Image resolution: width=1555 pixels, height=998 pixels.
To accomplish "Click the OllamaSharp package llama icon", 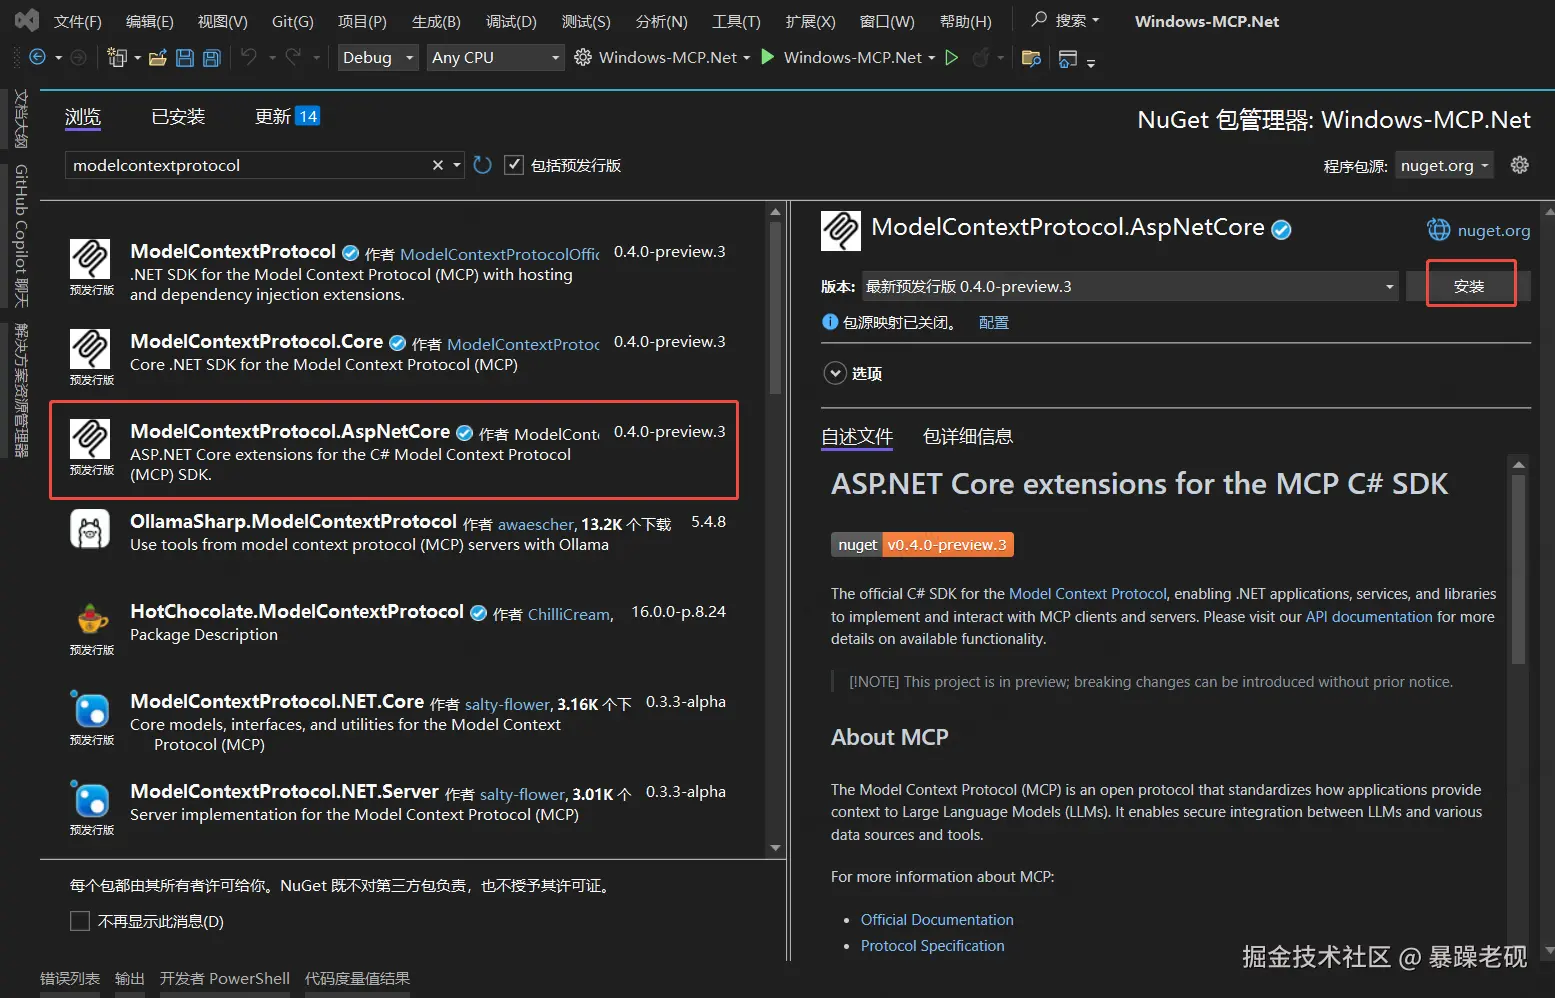I will coord(90,529).
